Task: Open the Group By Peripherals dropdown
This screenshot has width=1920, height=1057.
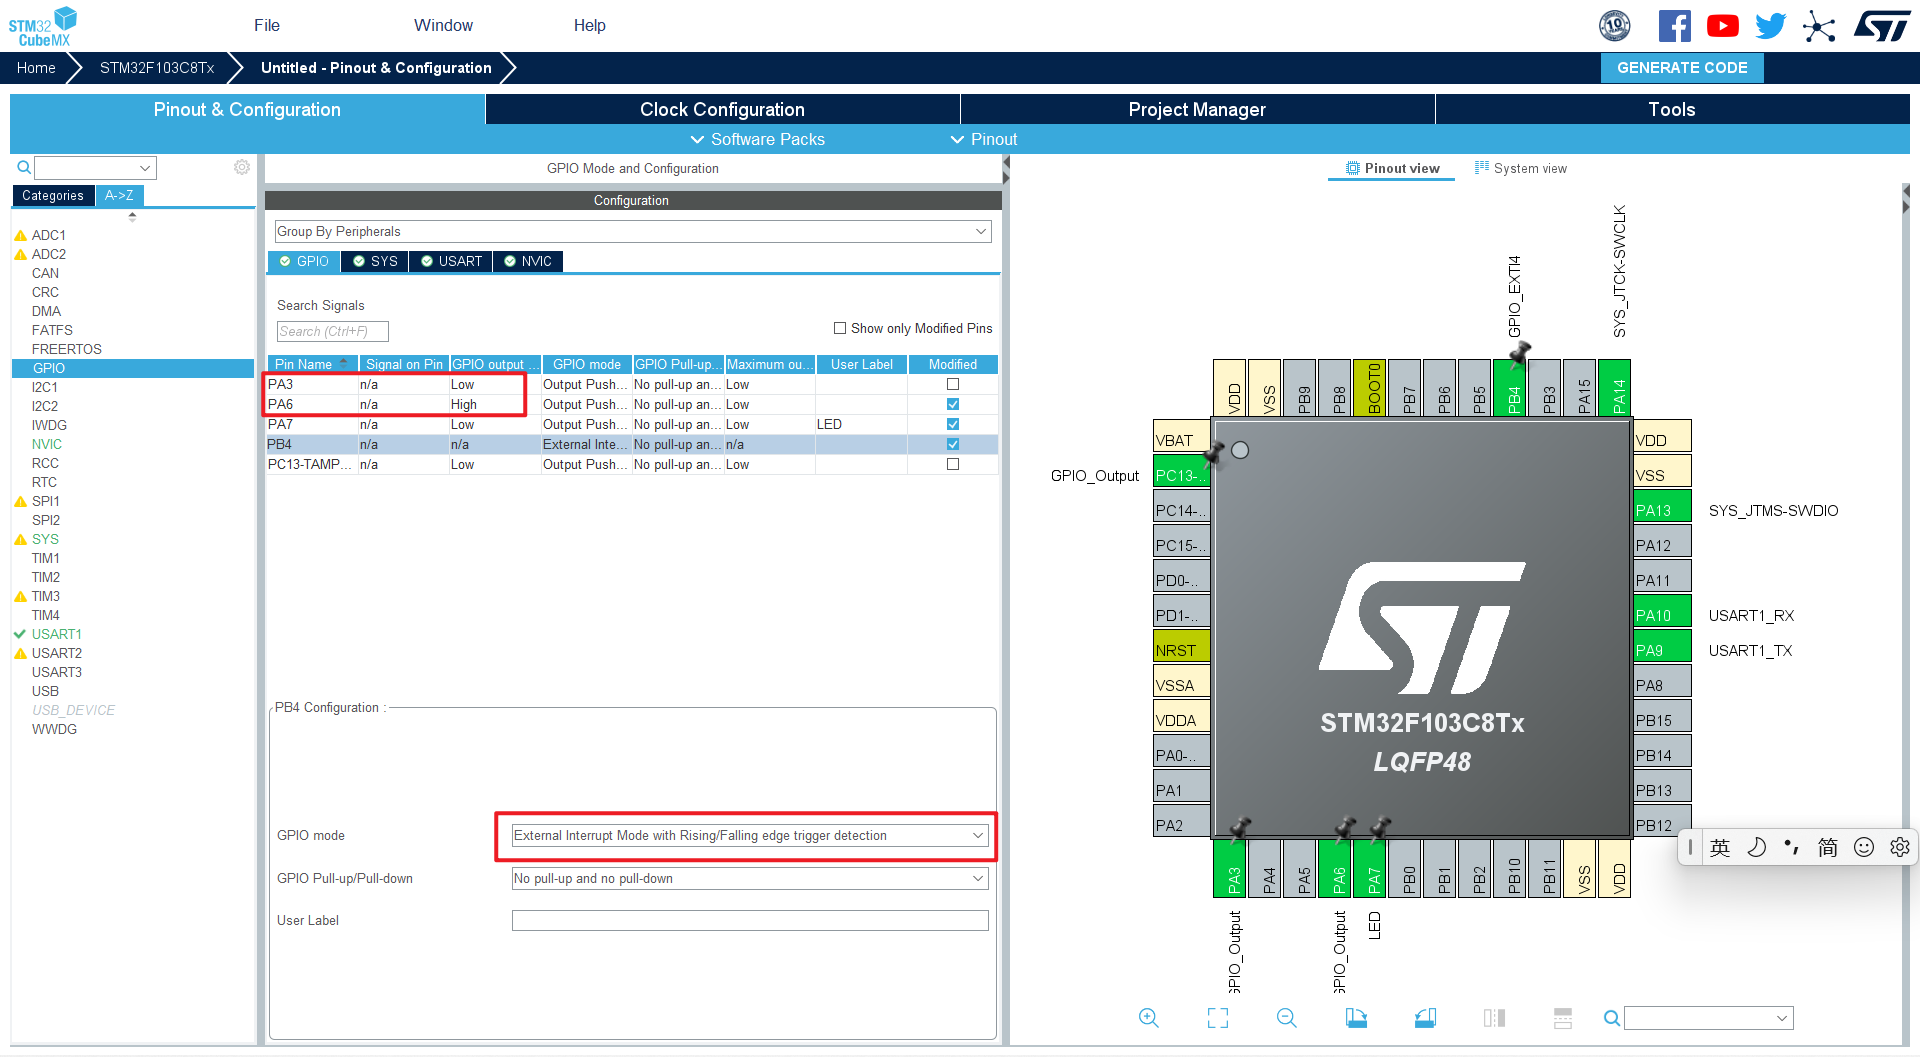Action: tap(633, 231)
